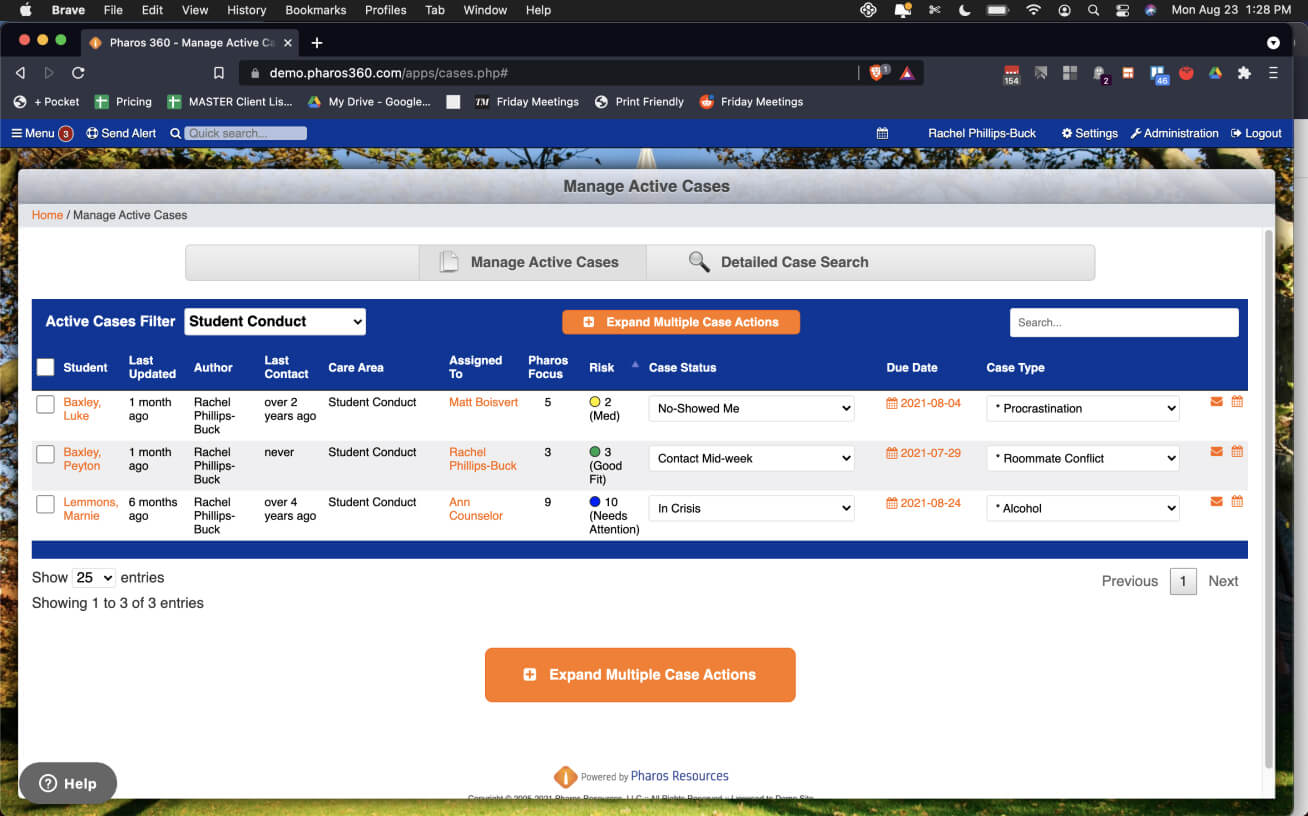The width and height of the screenshot is (1308, 816).
Task: Email icon in the Lemmons, Marnie row
Action: pos(1216,502)
